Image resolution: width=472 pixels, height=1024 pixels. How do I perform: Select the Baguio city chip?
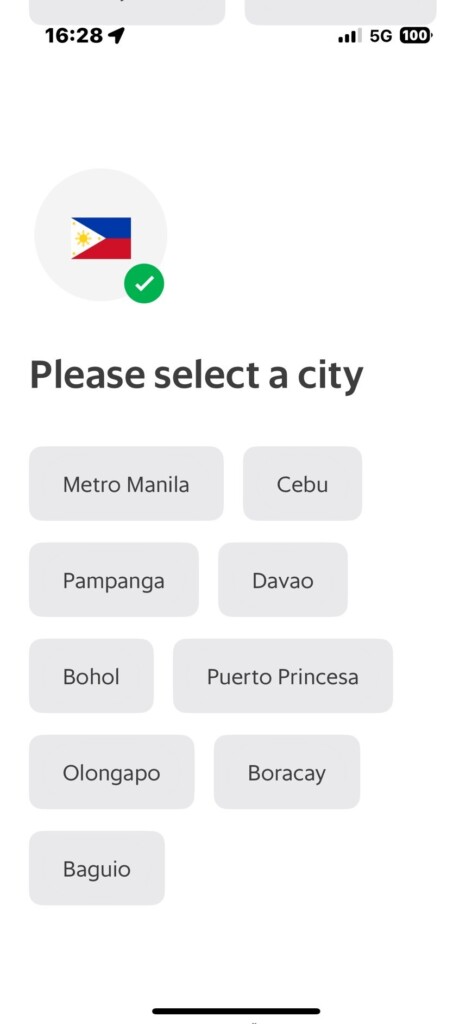tap(97, 867)
